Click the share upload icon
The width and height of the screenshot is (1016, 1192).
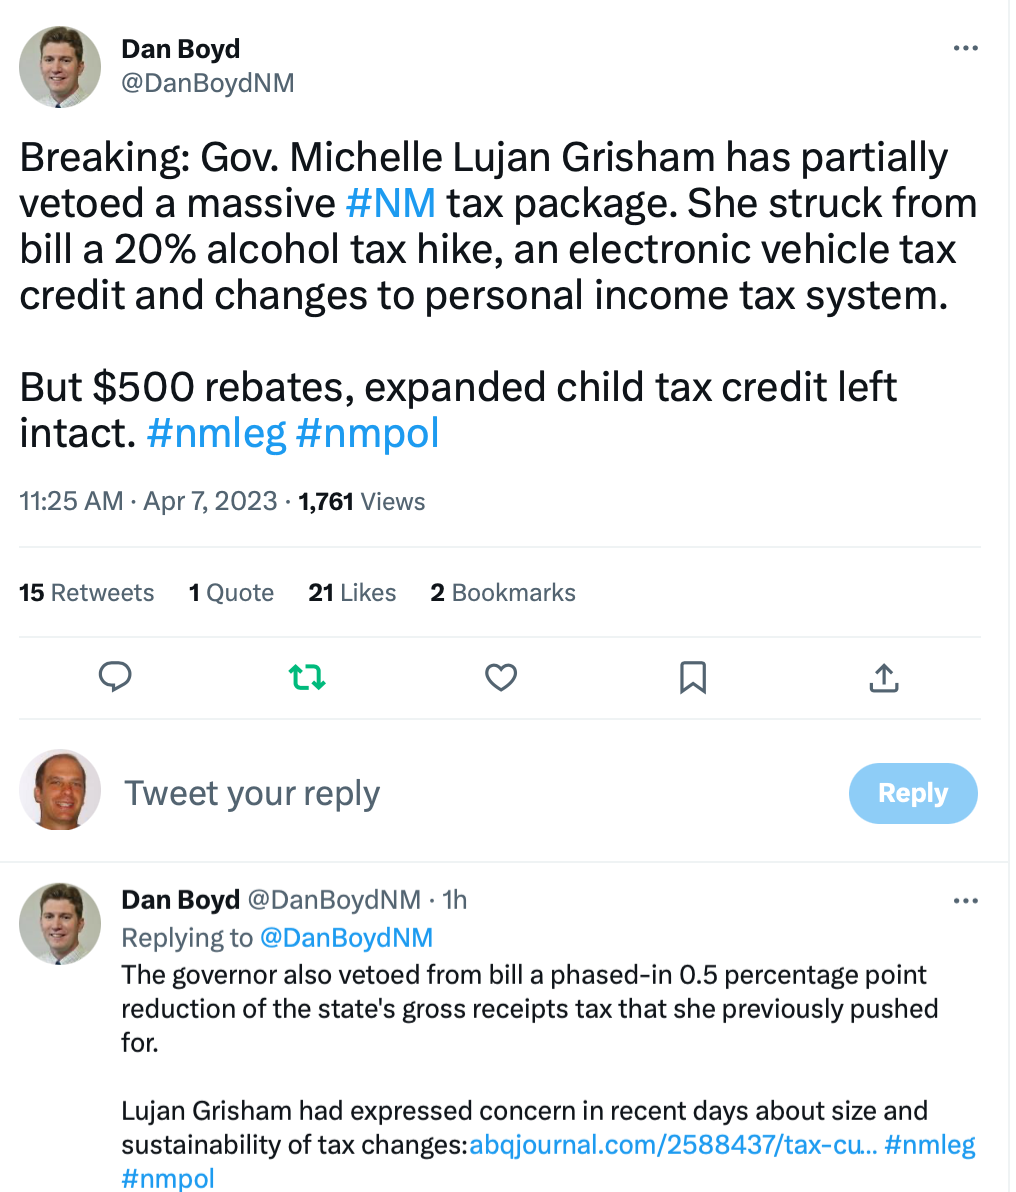883,678
